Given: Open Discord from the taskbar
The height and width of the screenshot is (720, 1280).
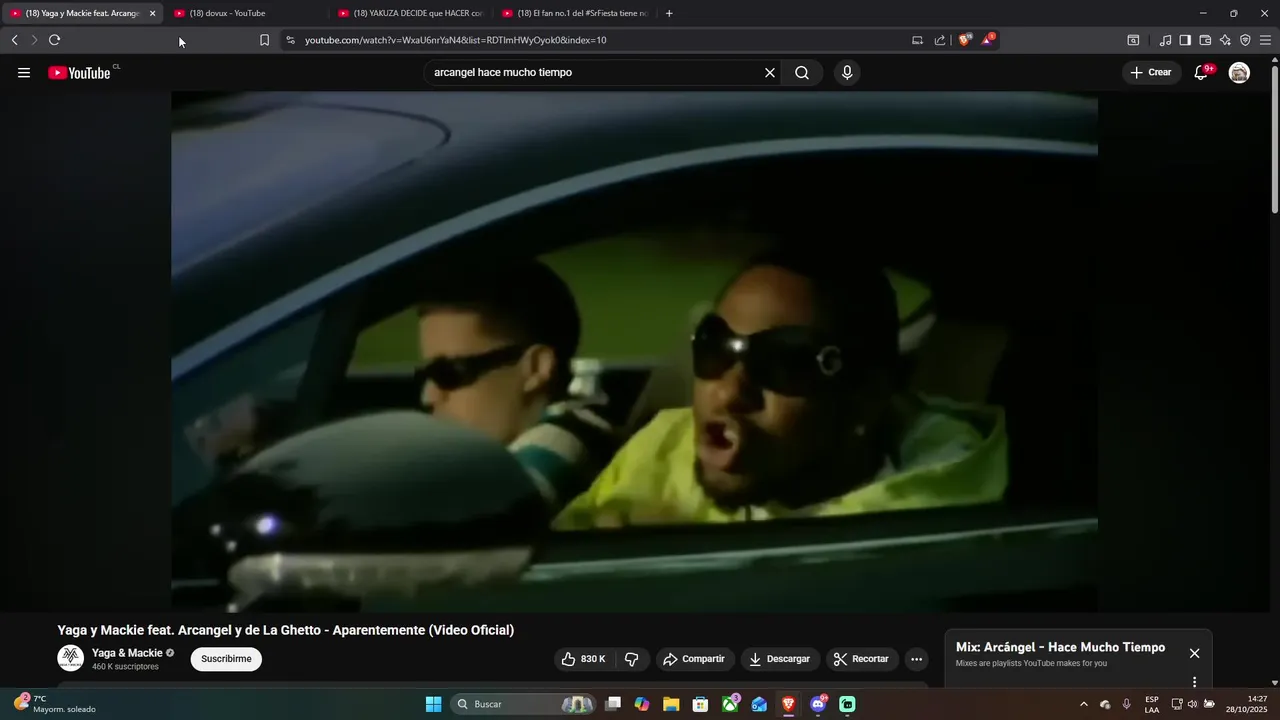Looking at the screenshot, I should pos(818,704).
